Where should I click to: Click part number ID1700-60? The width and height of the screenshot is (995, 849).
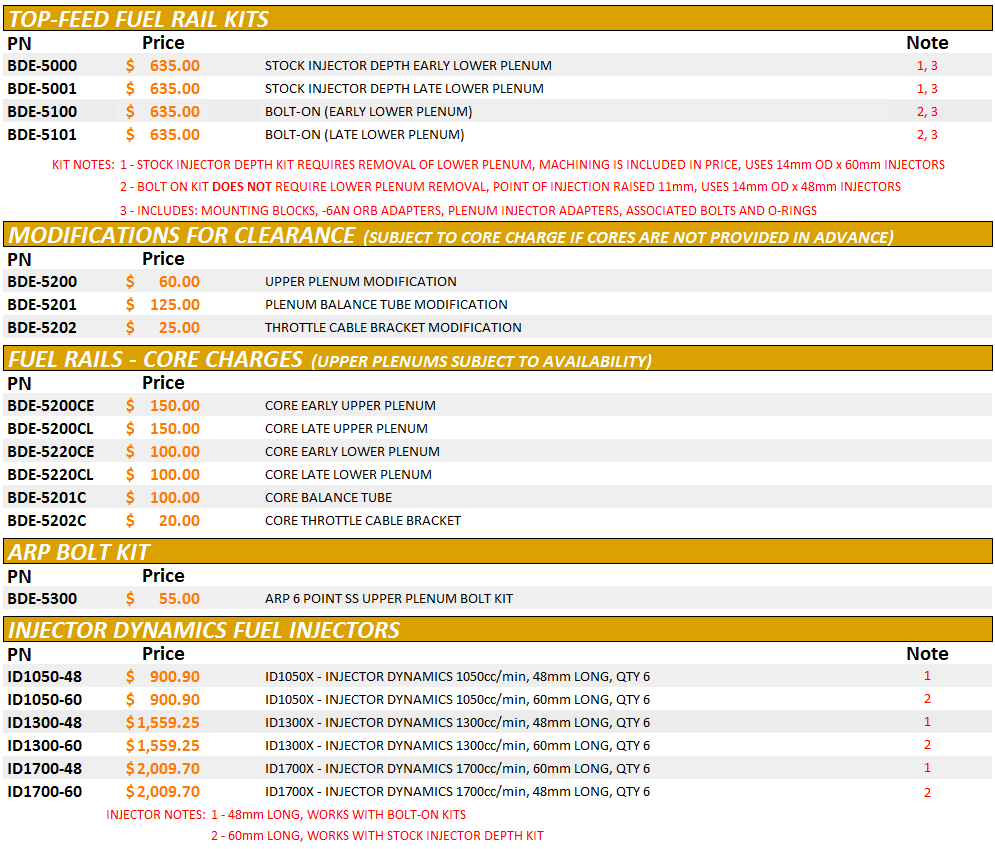pos(45,792)
